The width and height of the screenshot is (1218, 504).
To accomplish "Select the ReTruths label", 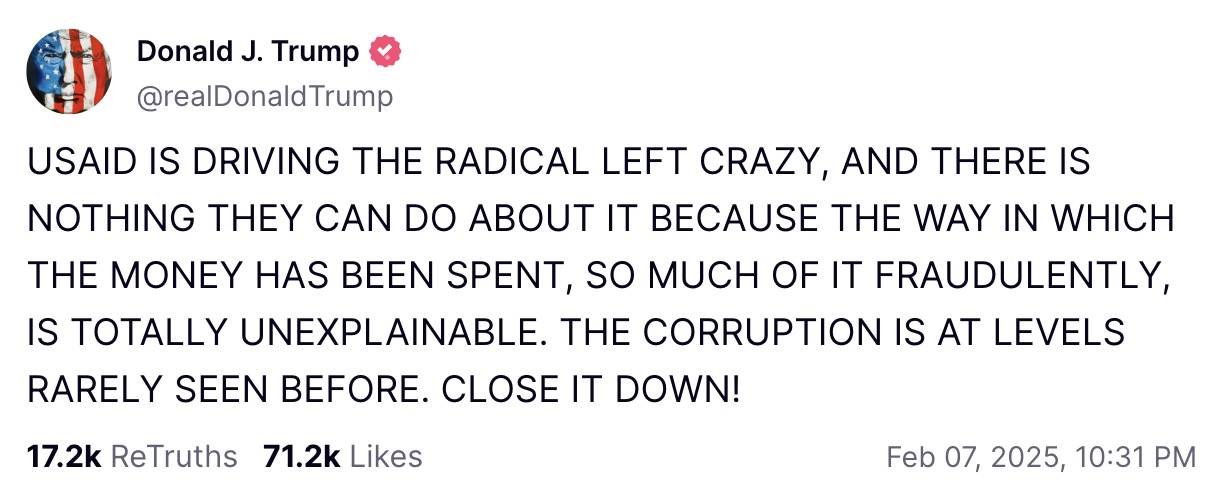I will pyautogui.click(x=173, y=457).
